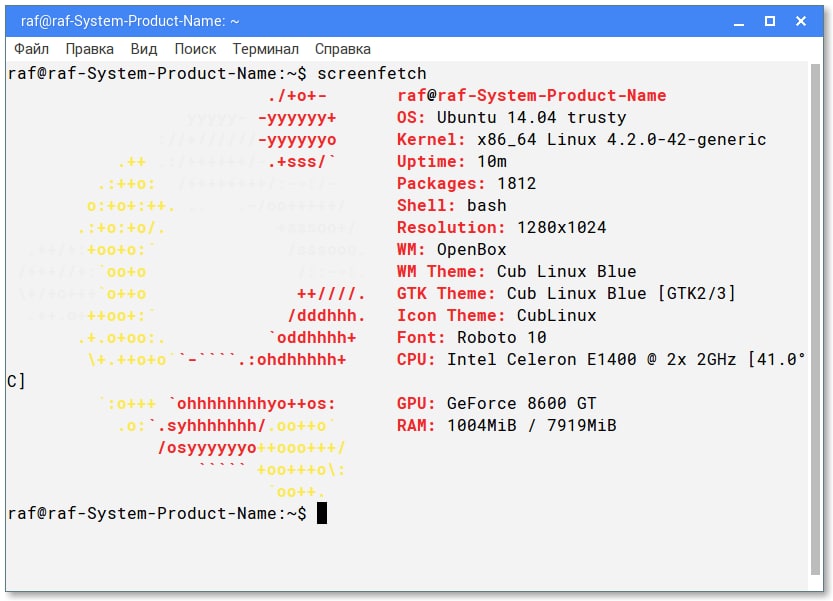Click the Font: Roboto 10 line
Screen dimensions: 833x601
[x=472, y=337]
